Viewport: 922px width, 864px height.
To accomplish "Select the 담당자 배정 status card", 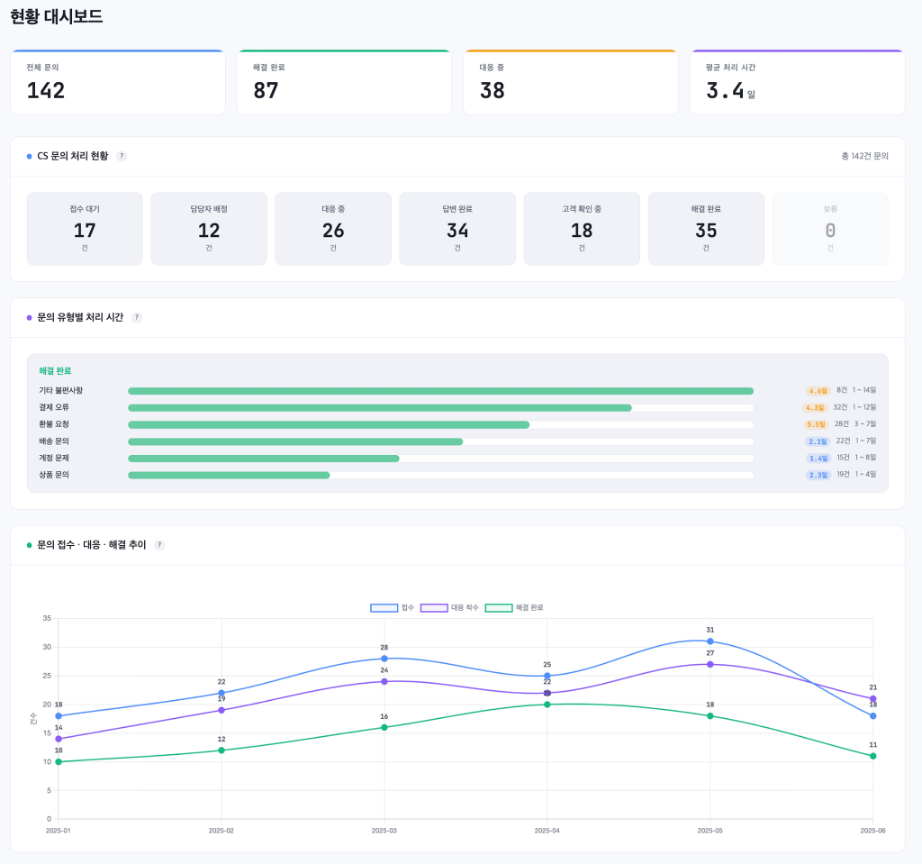I will point(209,229).
